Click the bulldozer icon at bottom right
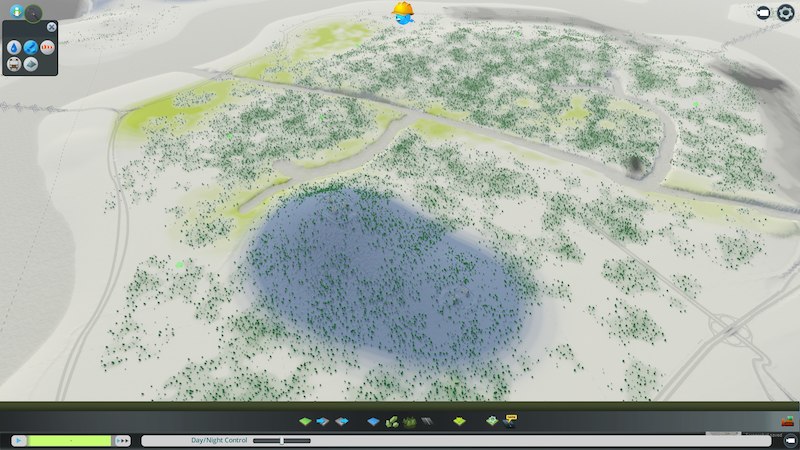The image size is (800, 450). tap(787, 423)
